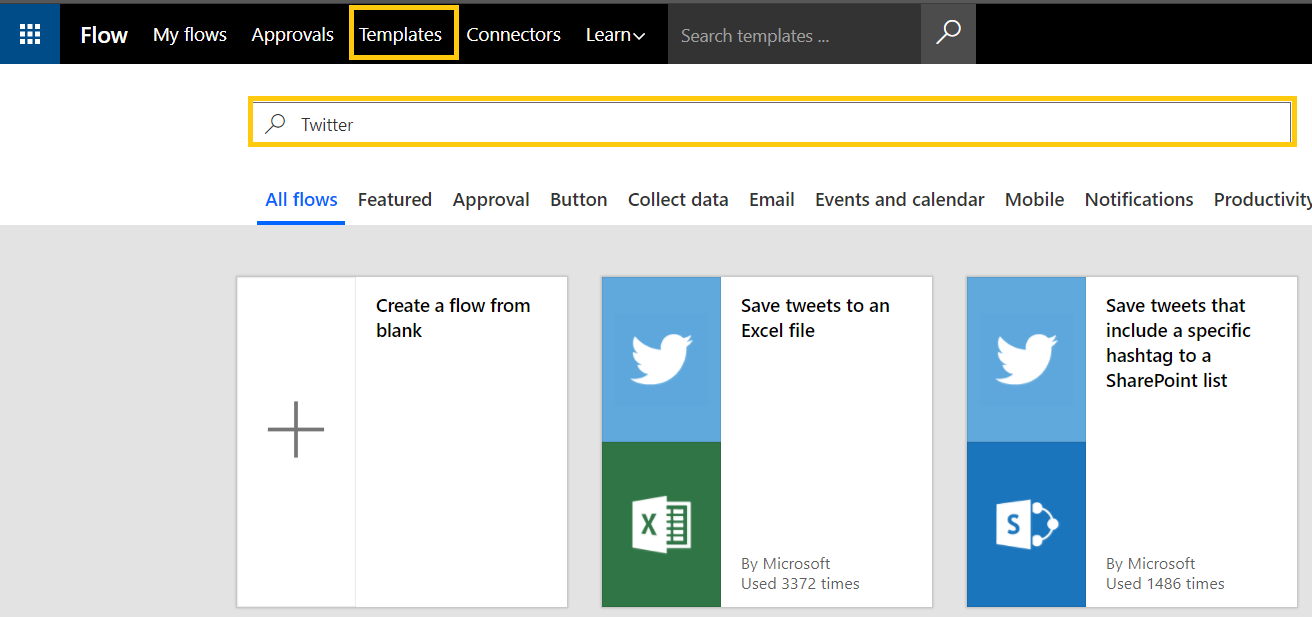Switch to the Featured category tab
This screenshot has height=617, width=1312.
click(395, 199)
